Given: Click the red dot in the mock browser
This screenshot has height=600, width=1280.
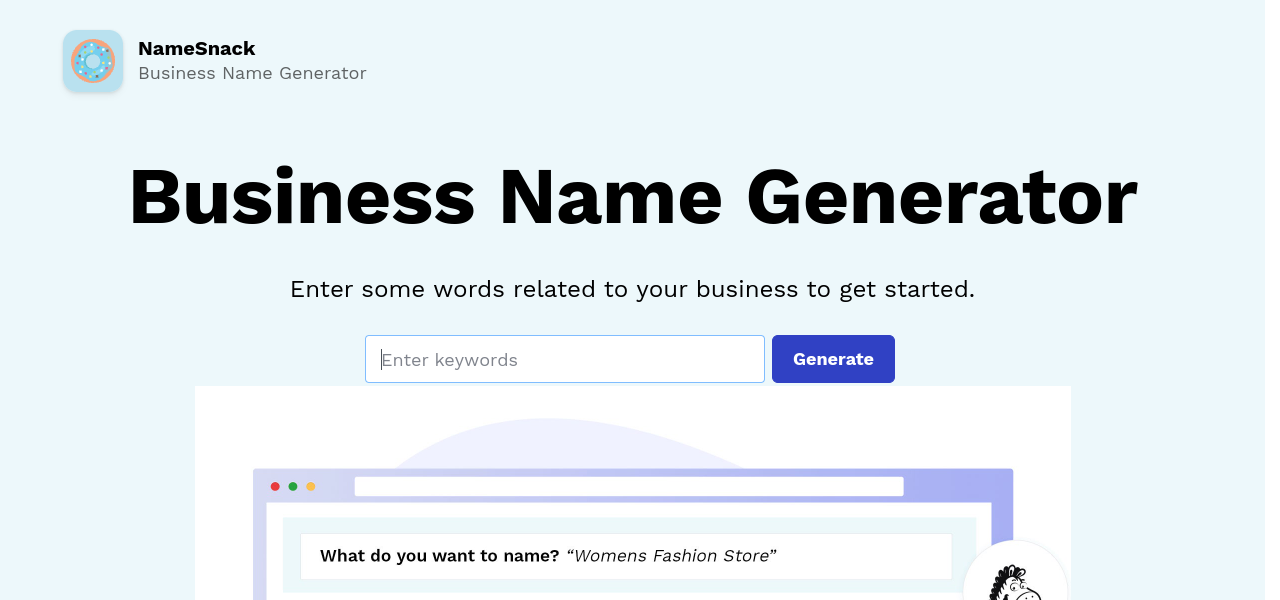Looking at the screenshot, I should pyautogui.click(x=275, y=486).
